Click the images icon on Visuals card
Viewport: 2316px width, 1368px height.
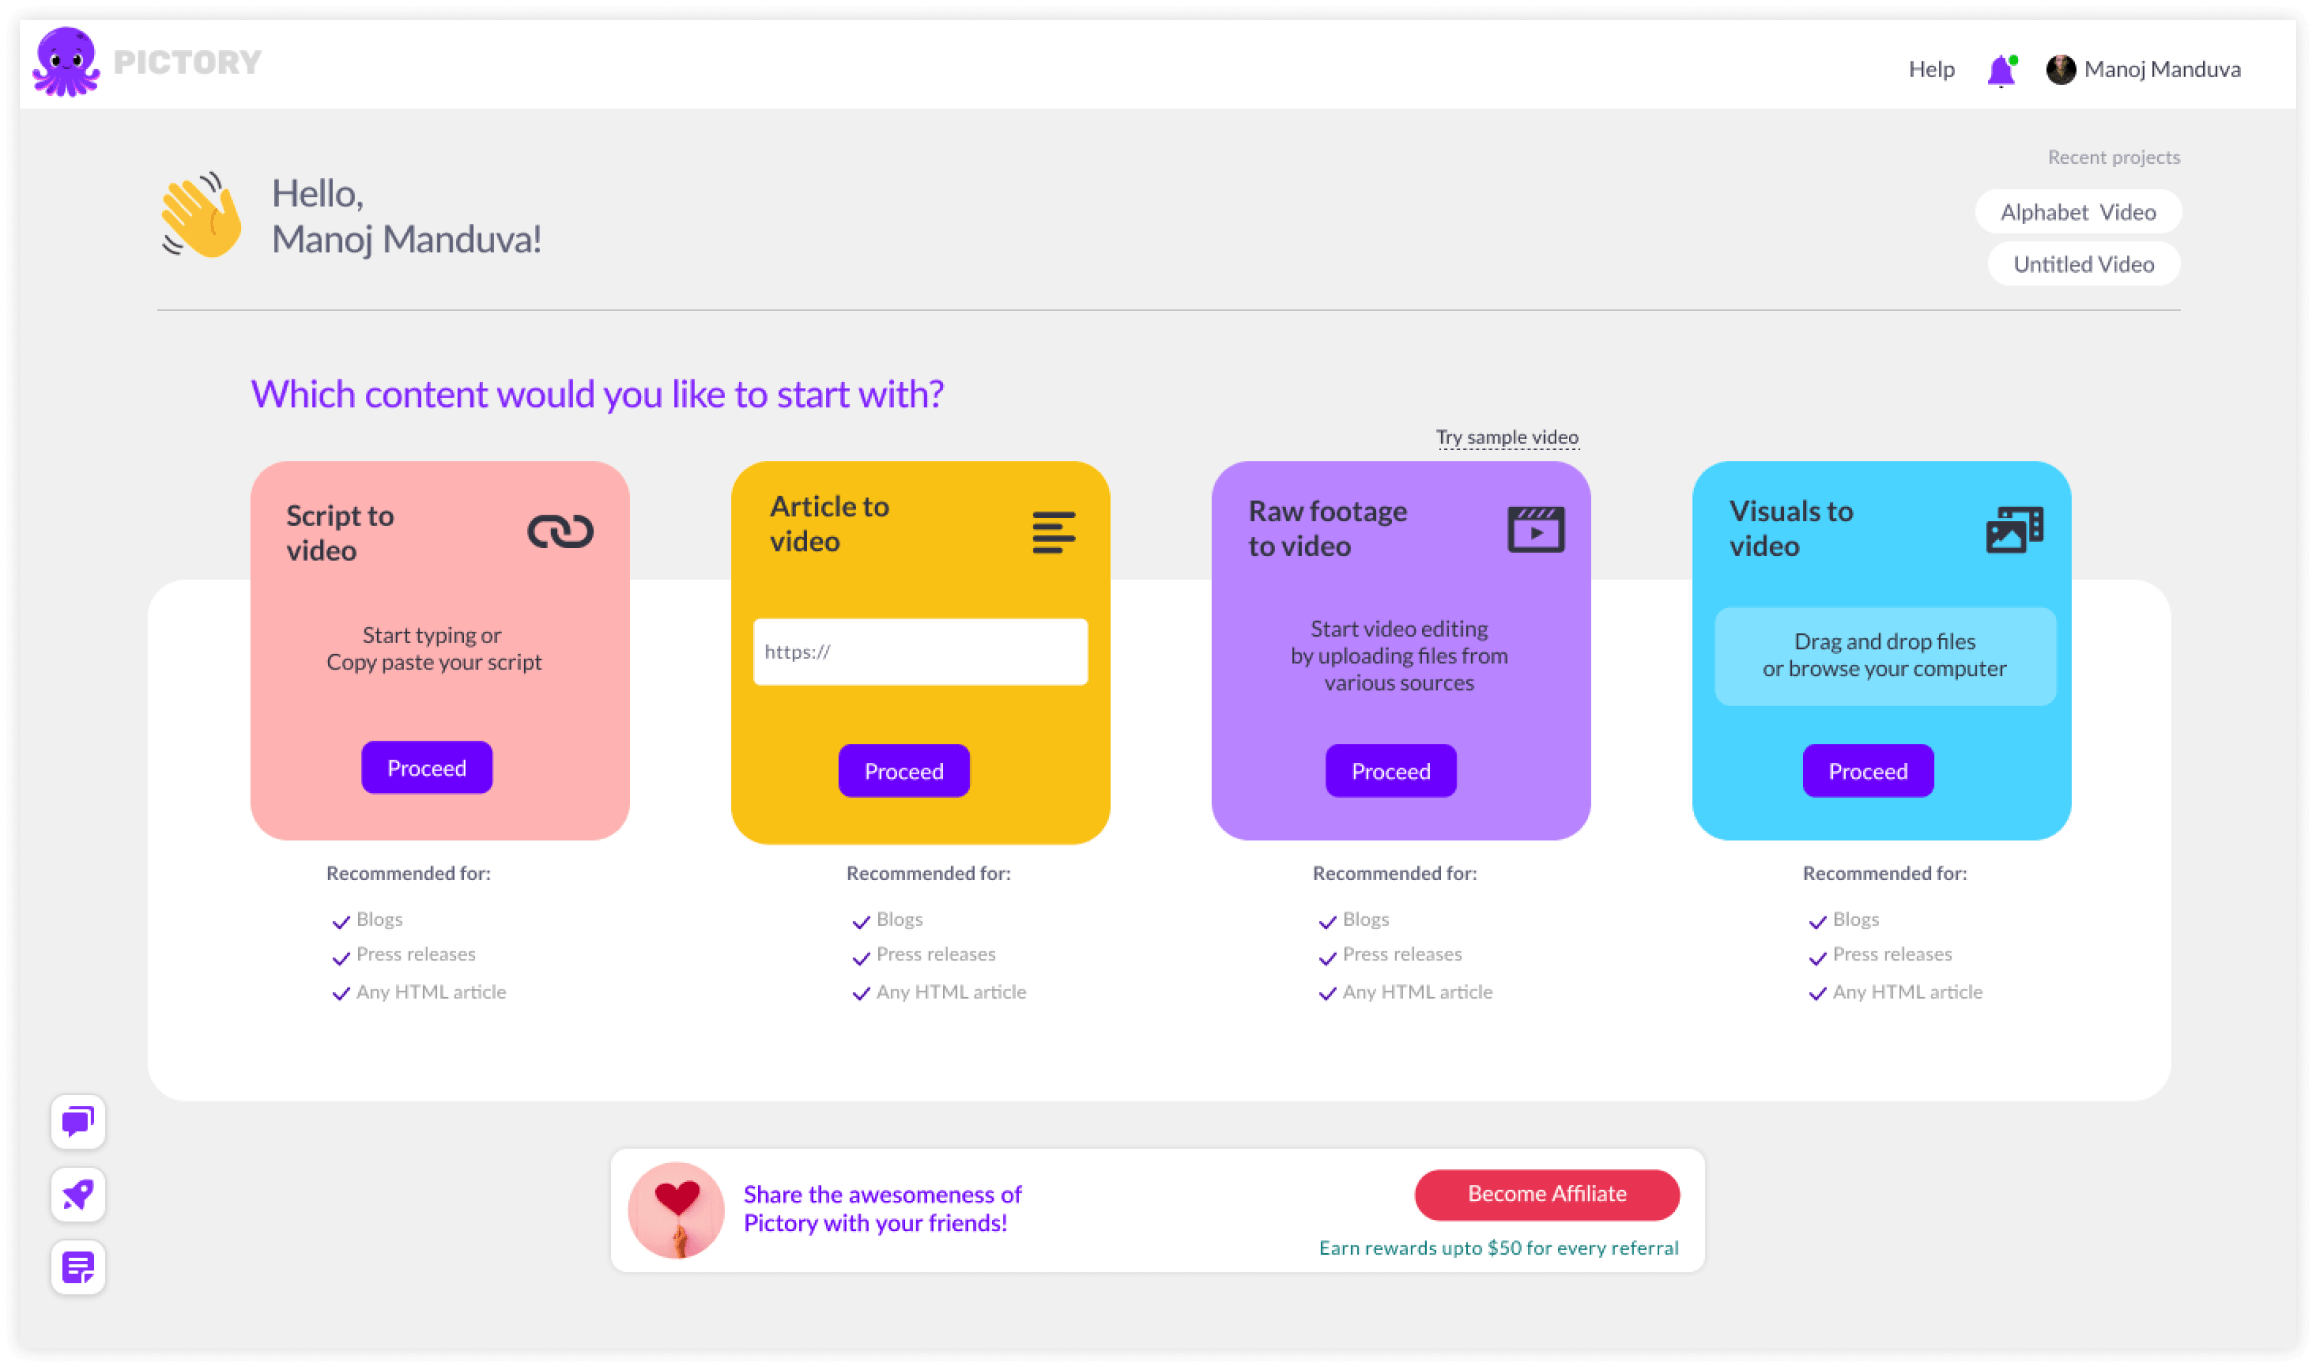(x=2014, y=530)
